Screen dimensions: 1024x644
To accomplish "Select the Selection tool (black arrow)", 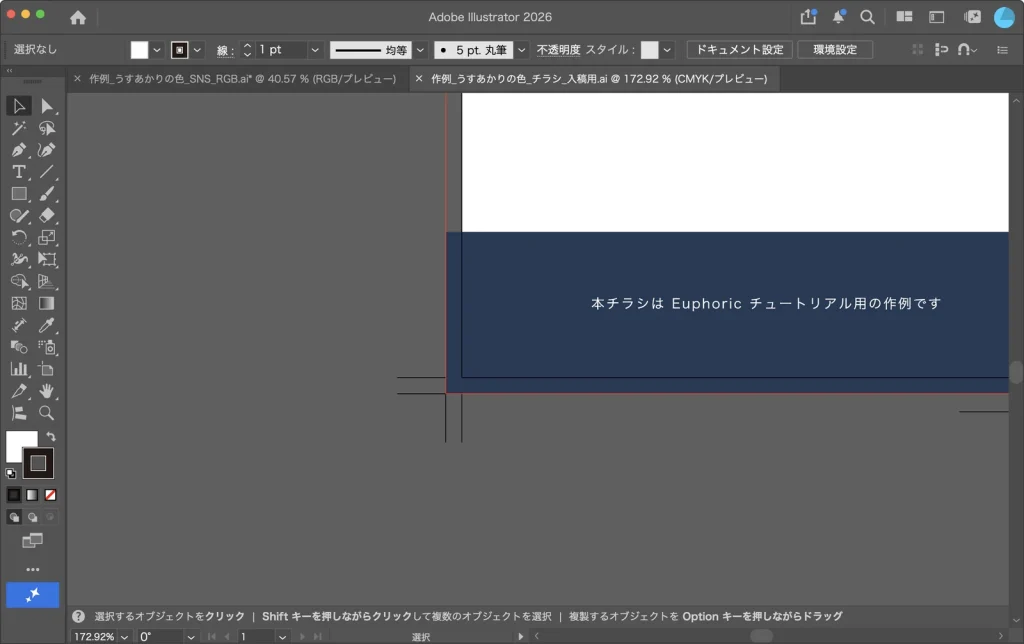I will pos(19,106).
